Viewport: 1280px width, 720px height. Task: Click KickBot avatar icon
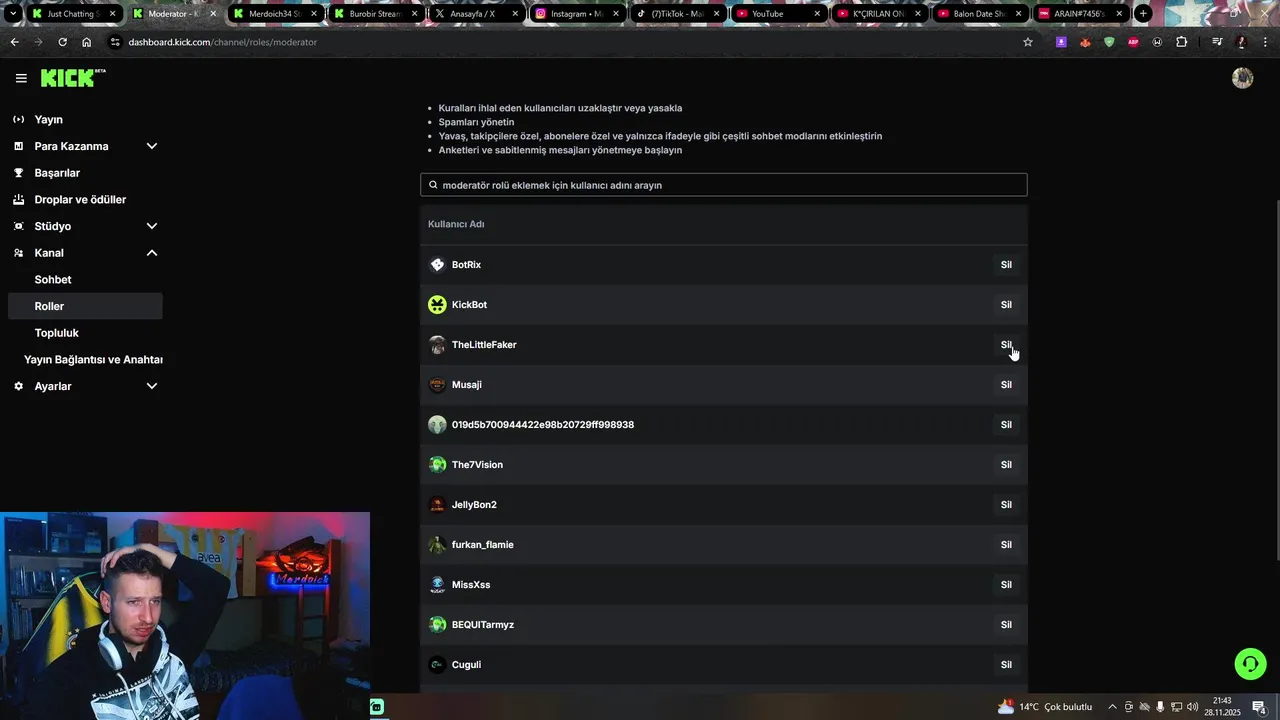(x=437, y=305)
